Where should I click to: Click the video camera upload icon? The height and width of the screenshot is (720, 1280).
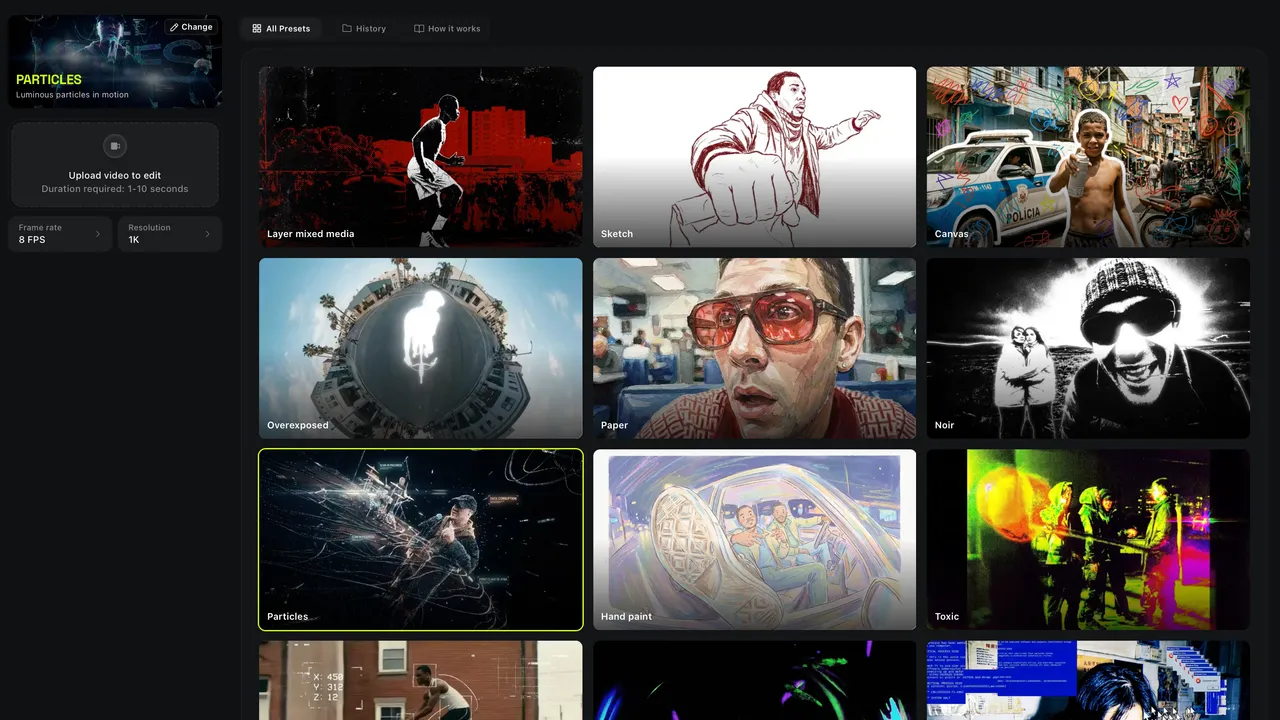[x=115, y=146]
